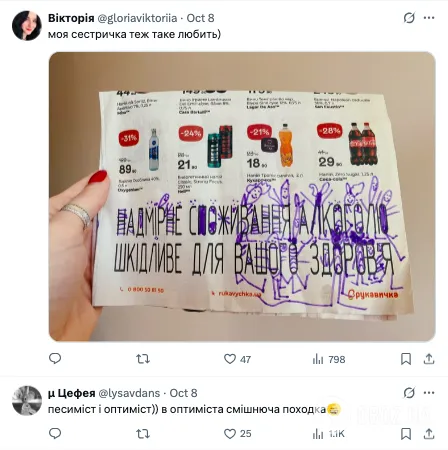This screenshot has height=450, width=448.
Task: View analytics showing 1.1K views
Action: pos(328,434)
